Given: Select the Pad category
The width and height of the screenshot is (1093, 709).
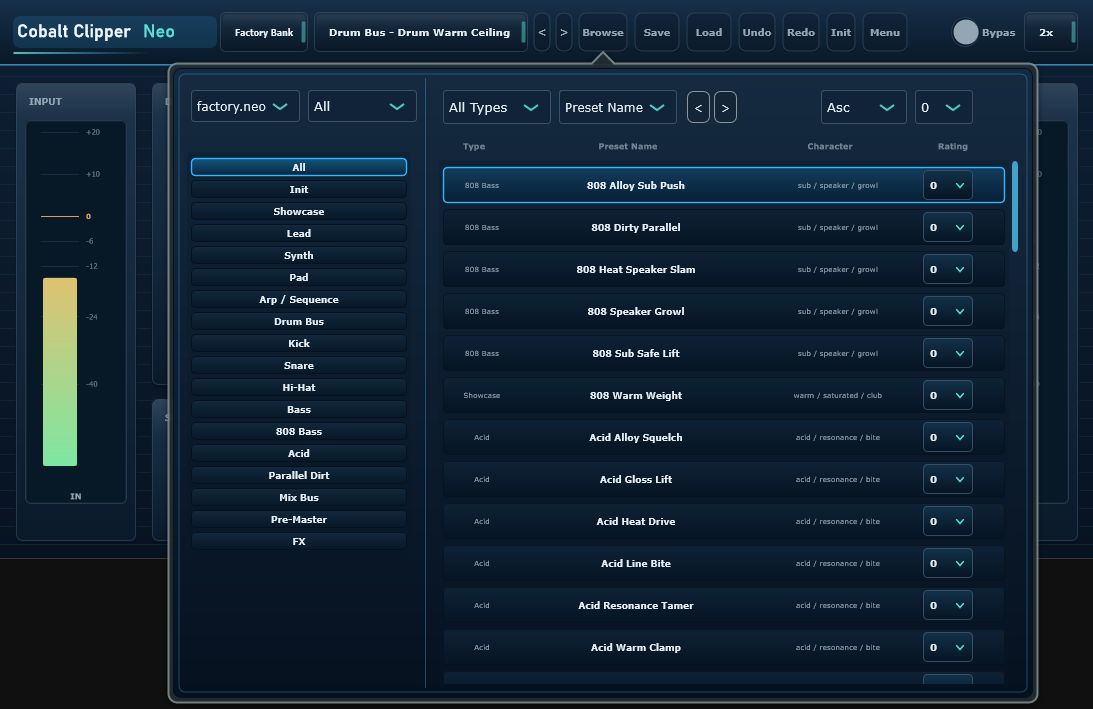Looking at the screenshot, I should coord(298,277).
